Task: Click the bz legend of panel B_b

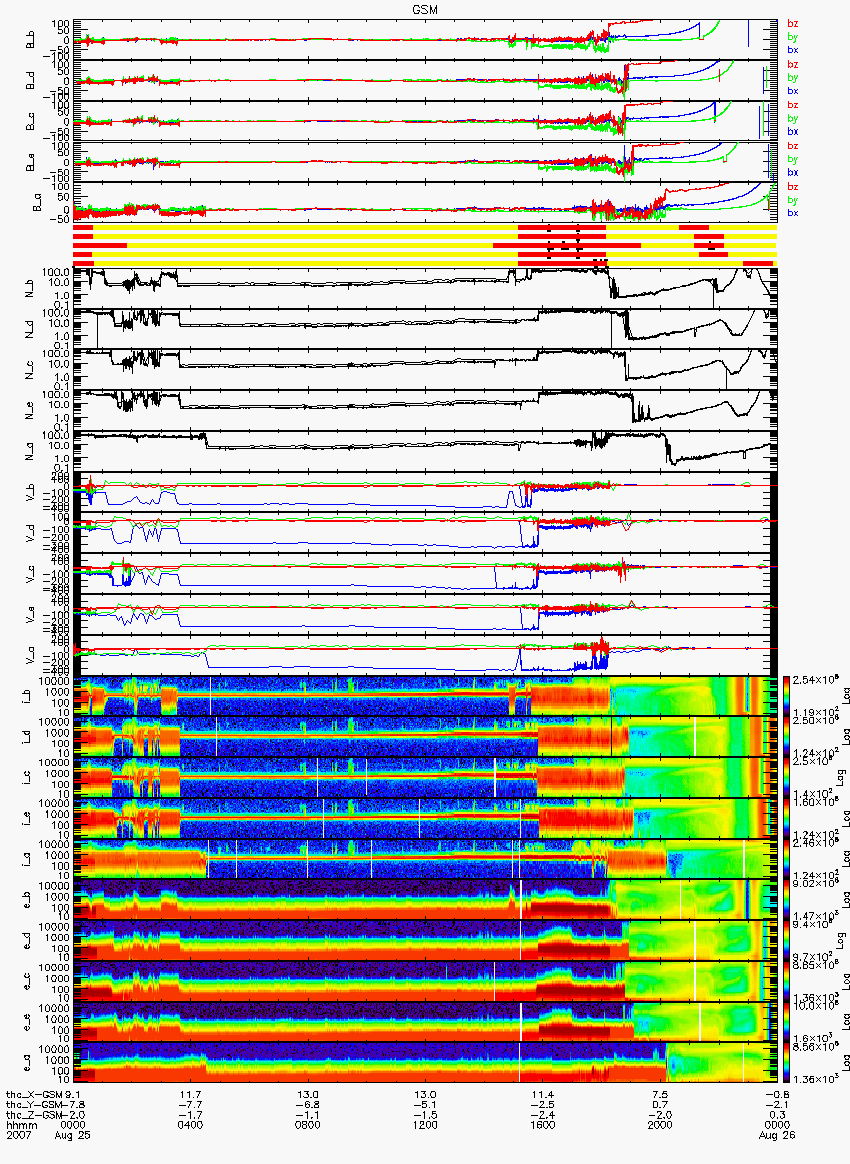Action: pos(793,24)
